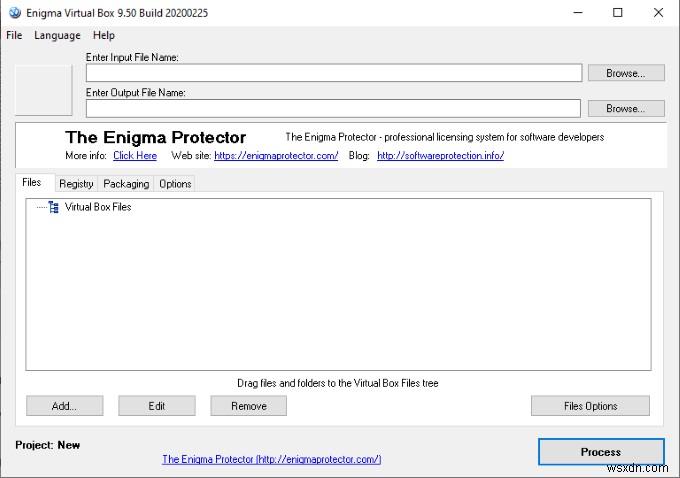
Task: Open the File menu
Action: coord(14,35)
